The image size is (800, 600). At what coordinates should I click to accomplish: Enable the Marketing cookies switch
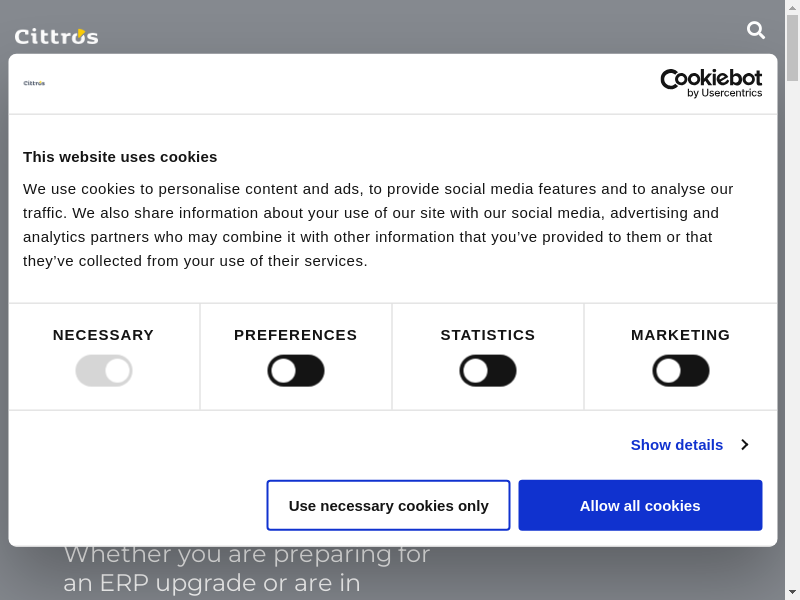coord(681,371)
